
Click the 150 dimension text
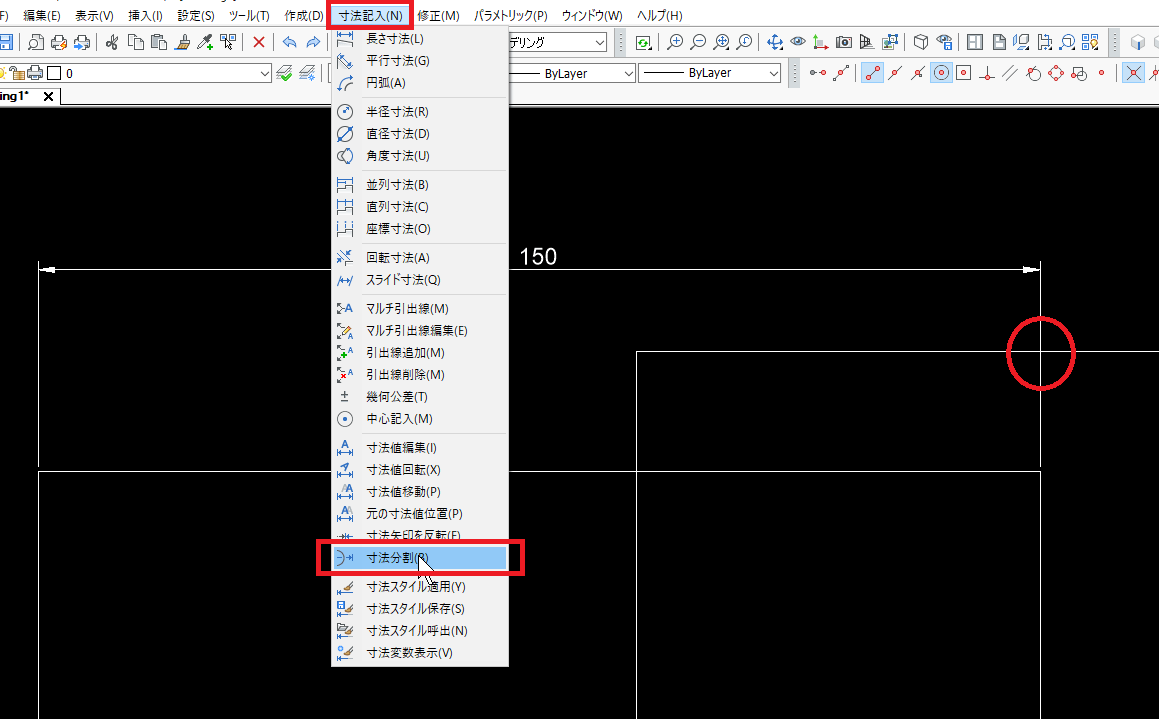(x=538, y=256)
